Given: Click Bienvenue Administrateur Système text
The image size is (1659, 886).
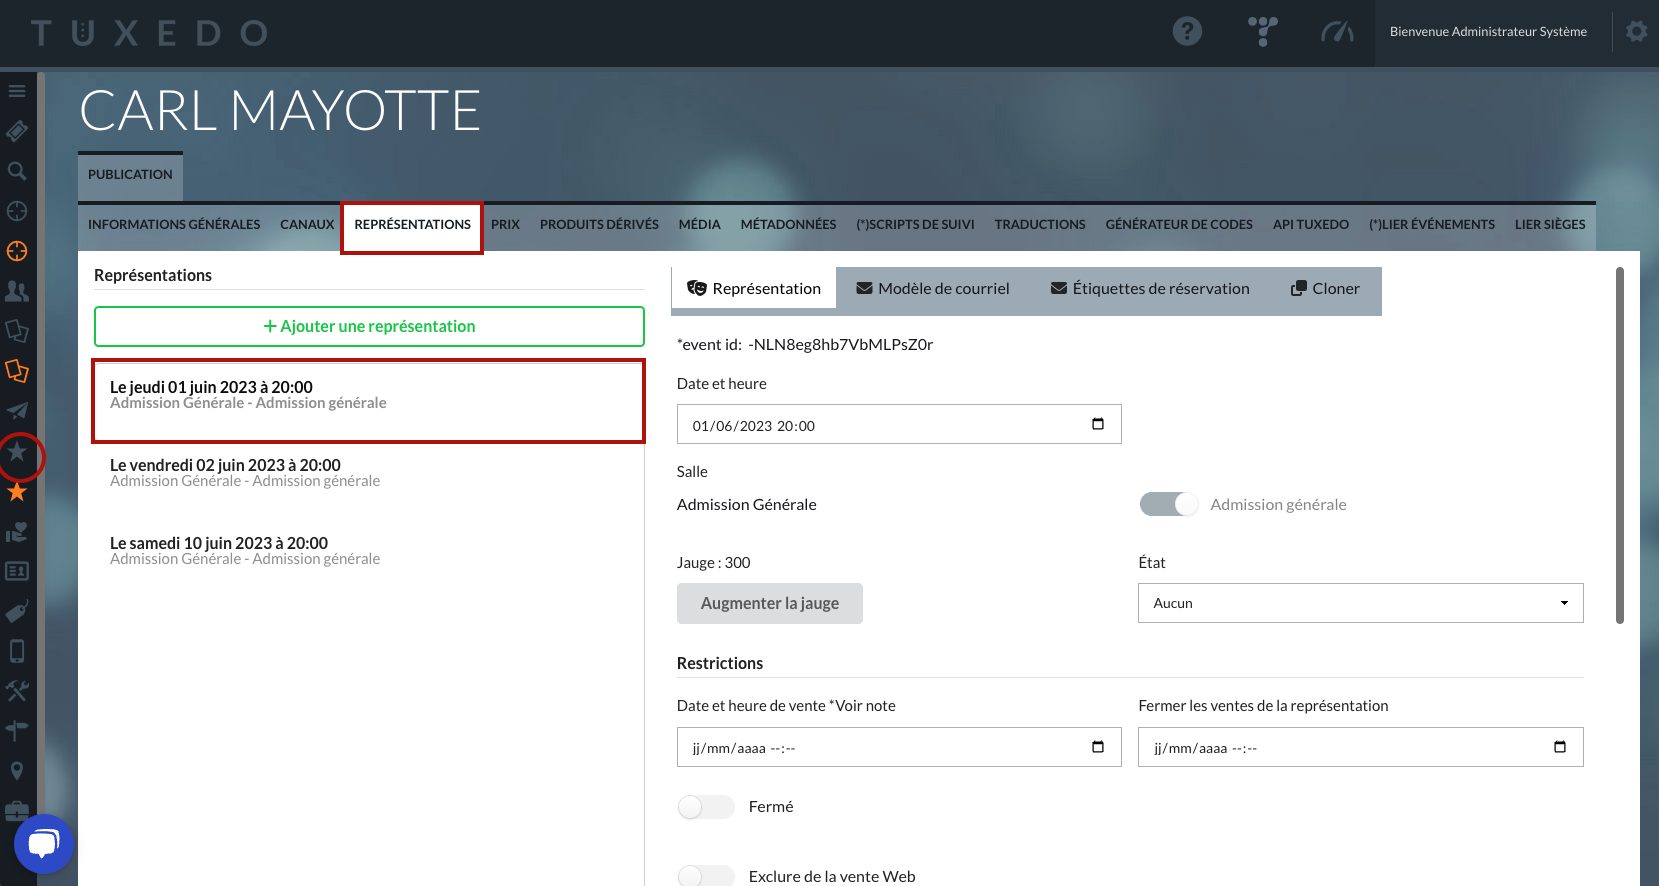Looking at the screenshot, I should coord(1488,32).
